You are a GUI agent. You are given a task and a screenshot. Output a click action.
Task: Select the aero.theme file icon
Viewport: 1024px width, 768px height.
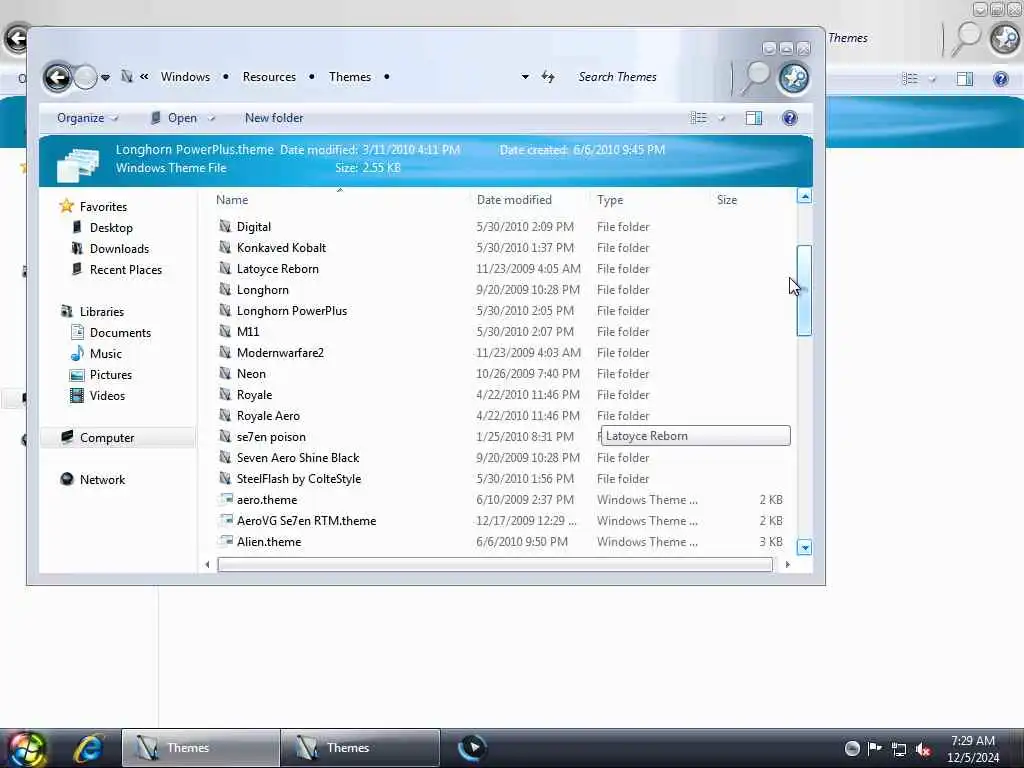[x=226, y=500]
